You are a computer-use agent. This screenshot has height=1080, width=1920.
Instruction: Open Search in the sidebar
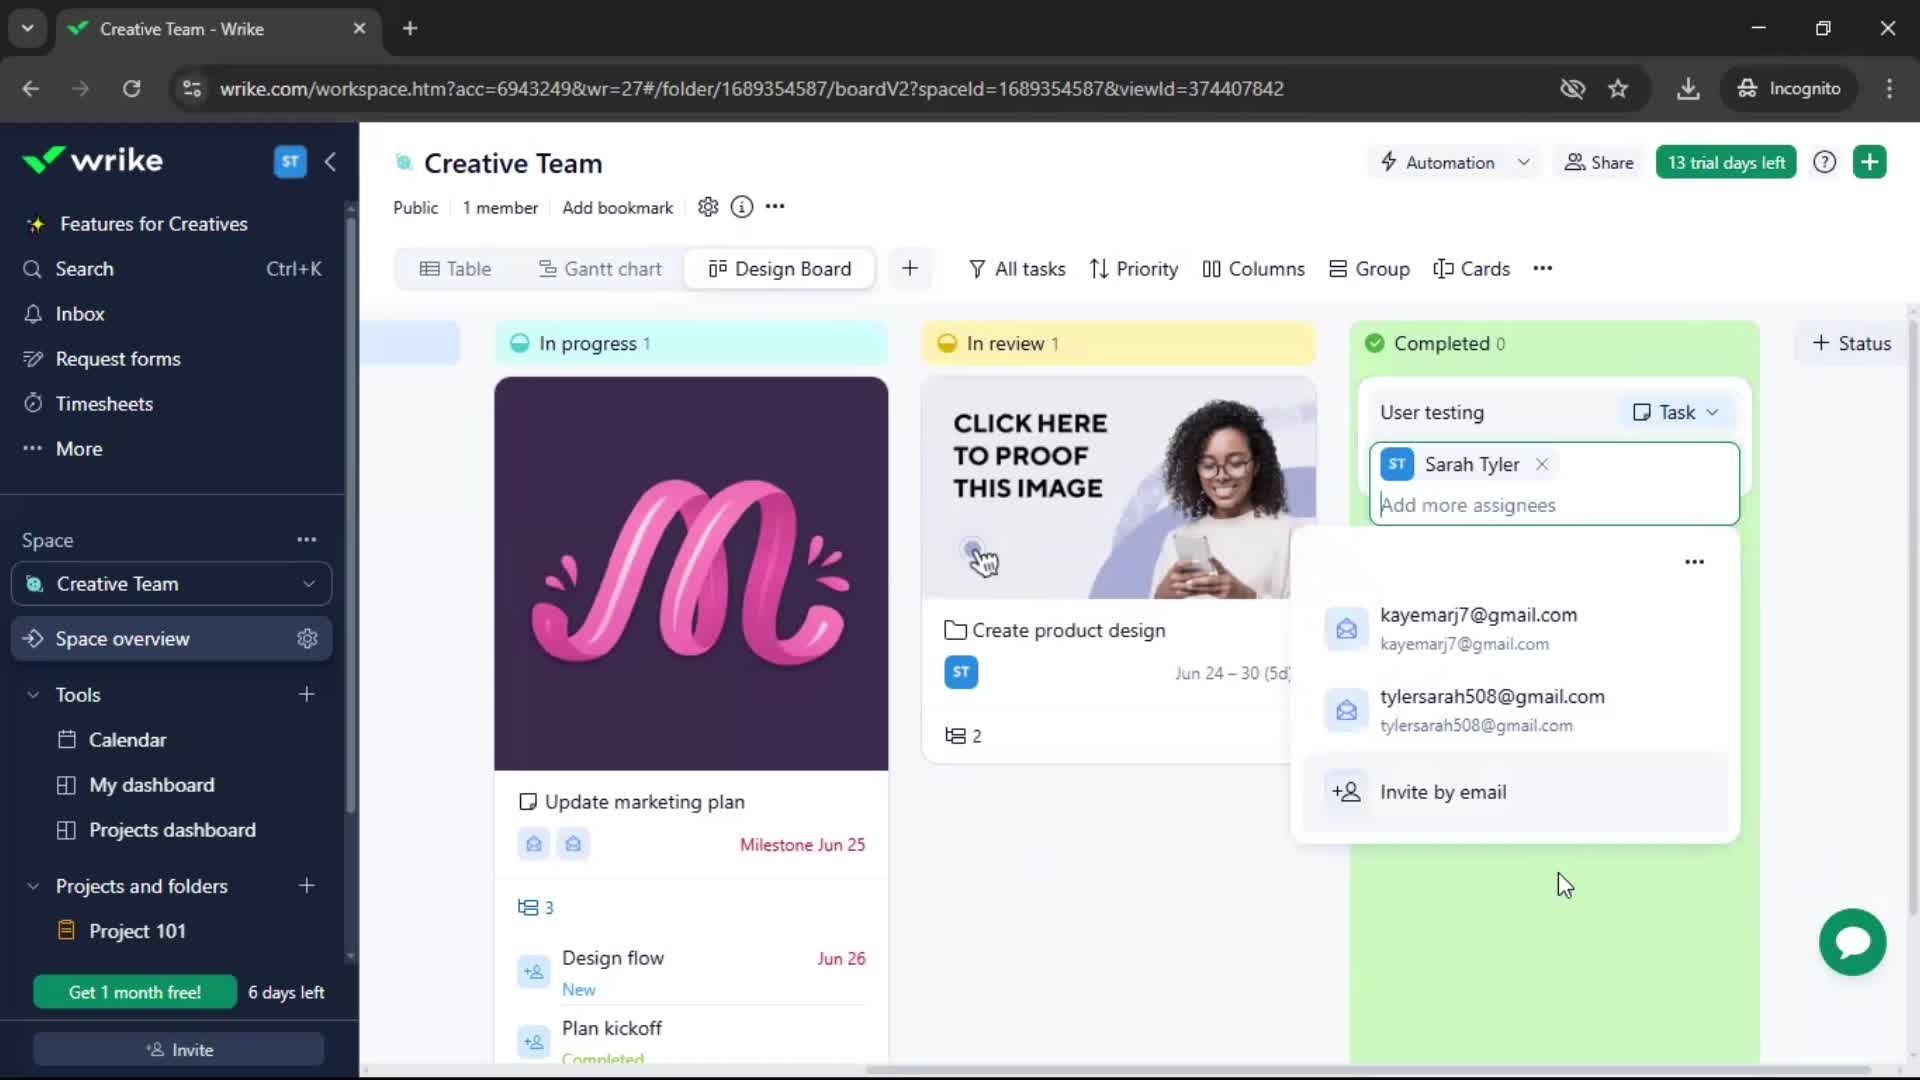click(x=84, y=269)
